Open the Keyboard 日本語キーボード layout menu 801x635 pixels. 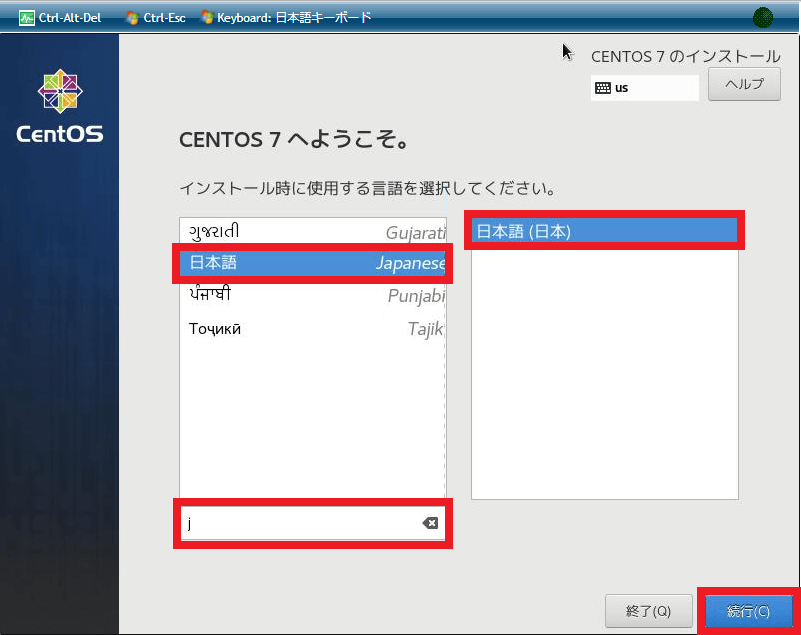(x=286, y=18)
